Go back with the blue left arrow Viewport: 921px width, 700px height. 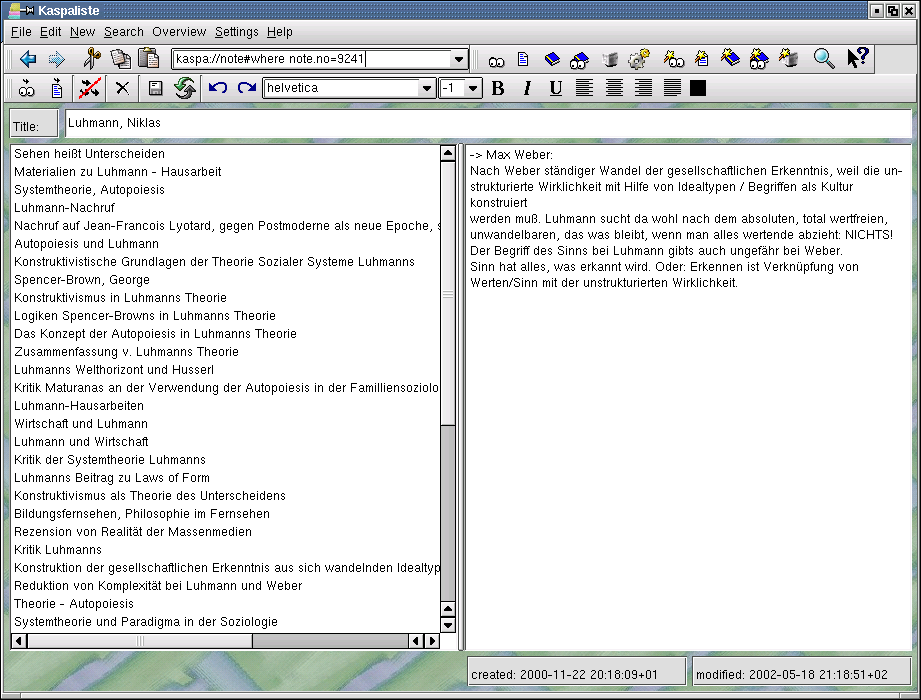coord(28,59)
